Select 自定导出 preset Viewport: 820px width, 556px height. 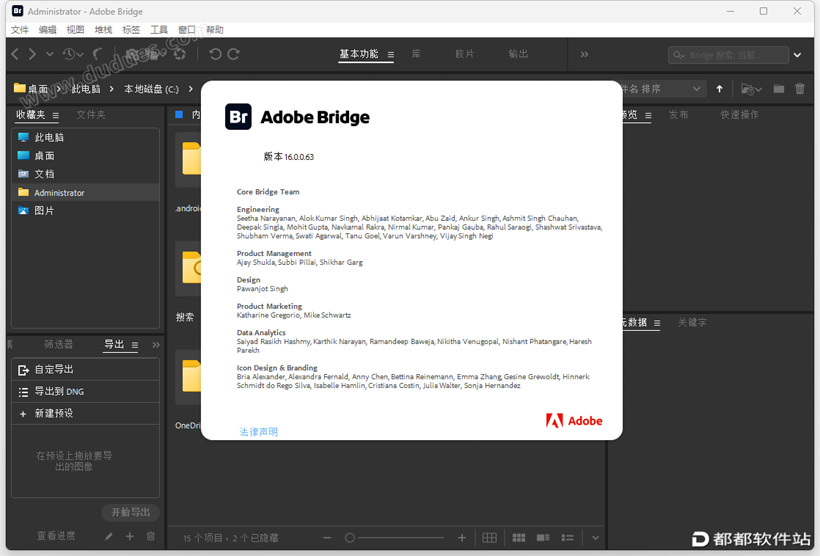(x=86, y=370)
